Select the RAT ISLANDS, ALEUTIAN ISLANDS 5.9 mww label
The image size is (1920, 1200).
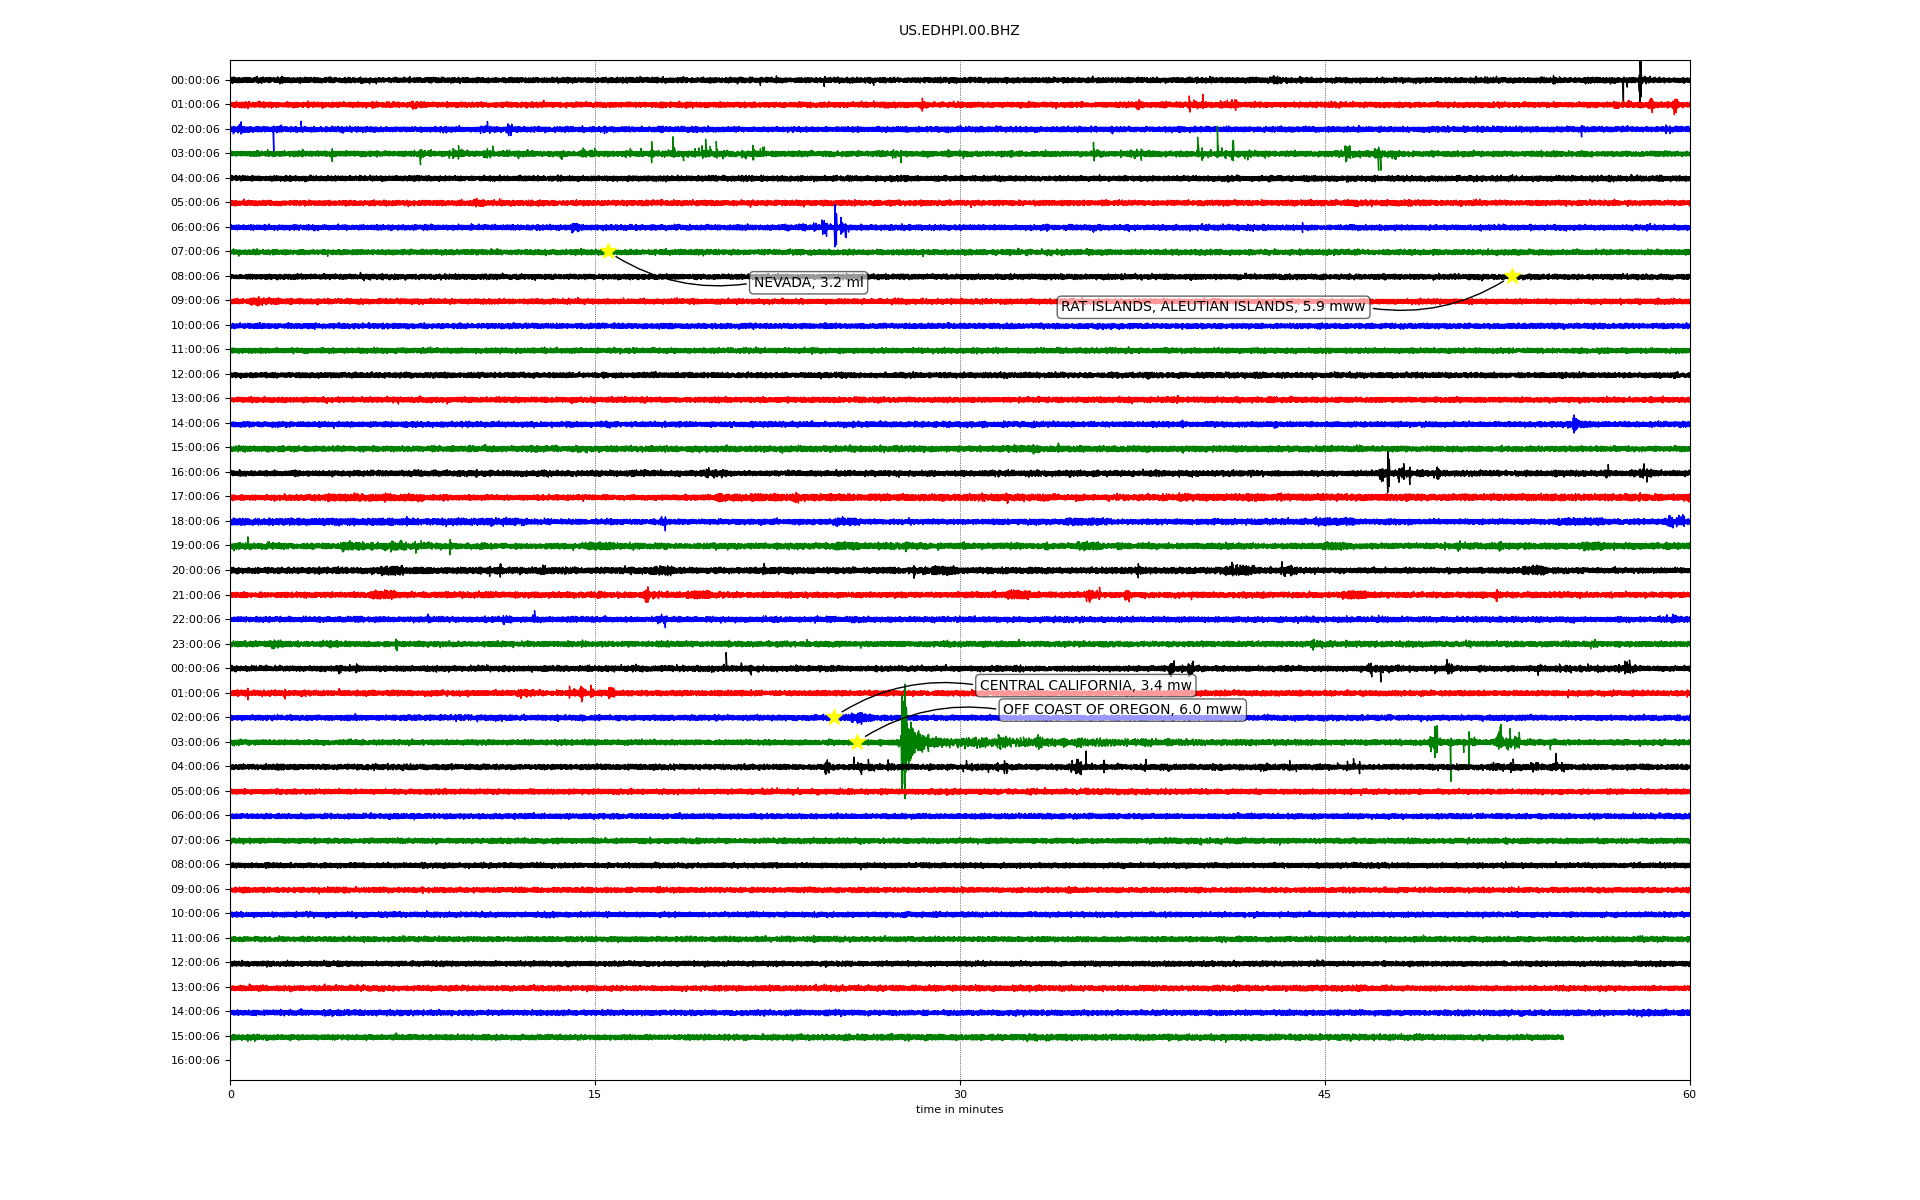(x=1212, y=307)
